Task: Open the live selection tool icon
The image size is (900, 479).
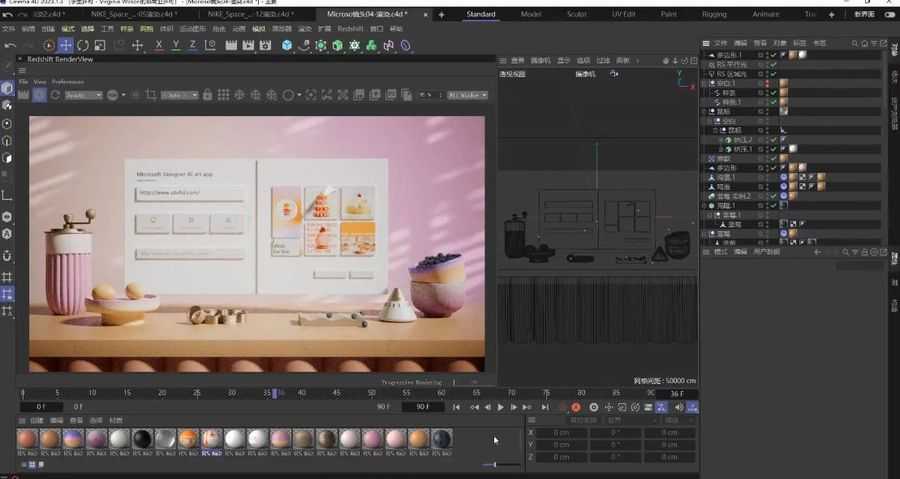Action: coord(49,45)
